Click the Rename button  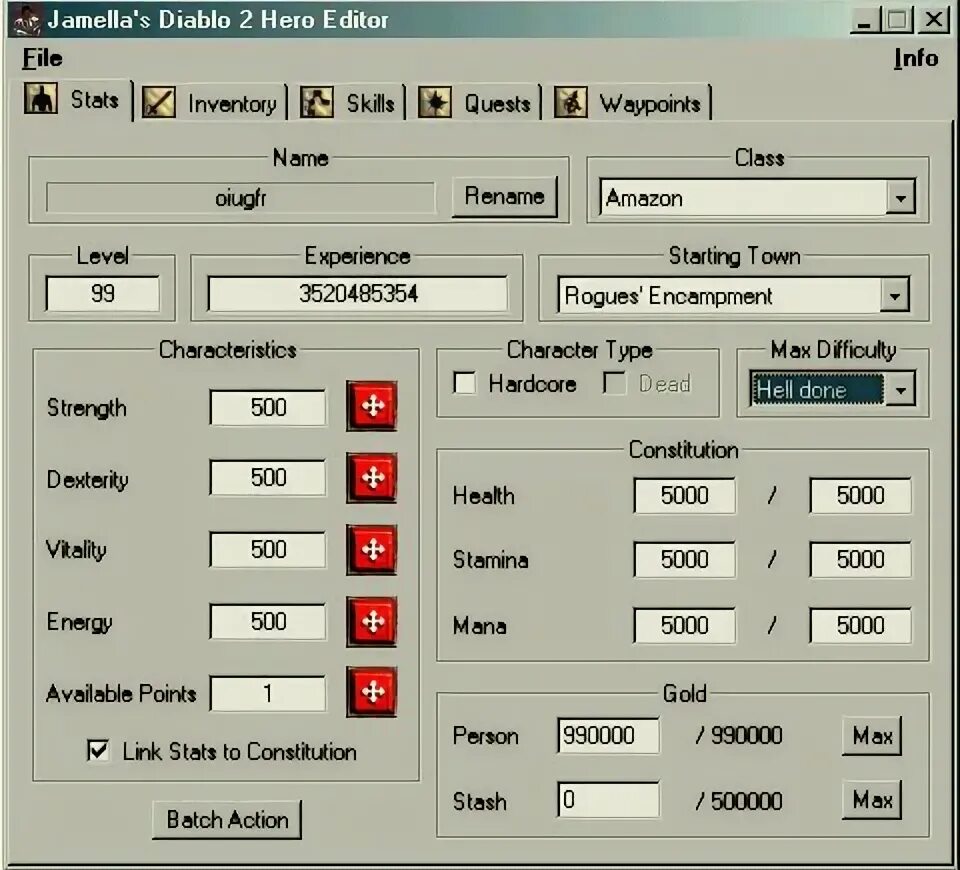coord(504,197)
